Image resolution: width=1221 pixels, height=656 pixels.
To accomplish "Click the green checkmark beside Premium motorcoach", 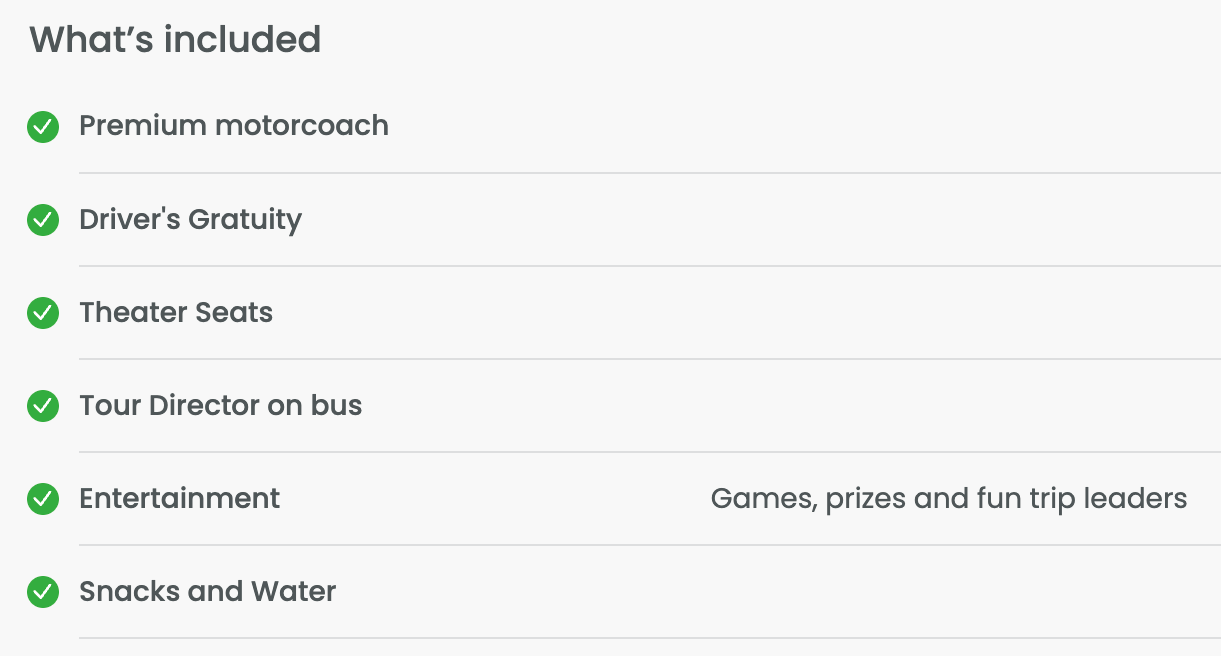I will 43,127.
